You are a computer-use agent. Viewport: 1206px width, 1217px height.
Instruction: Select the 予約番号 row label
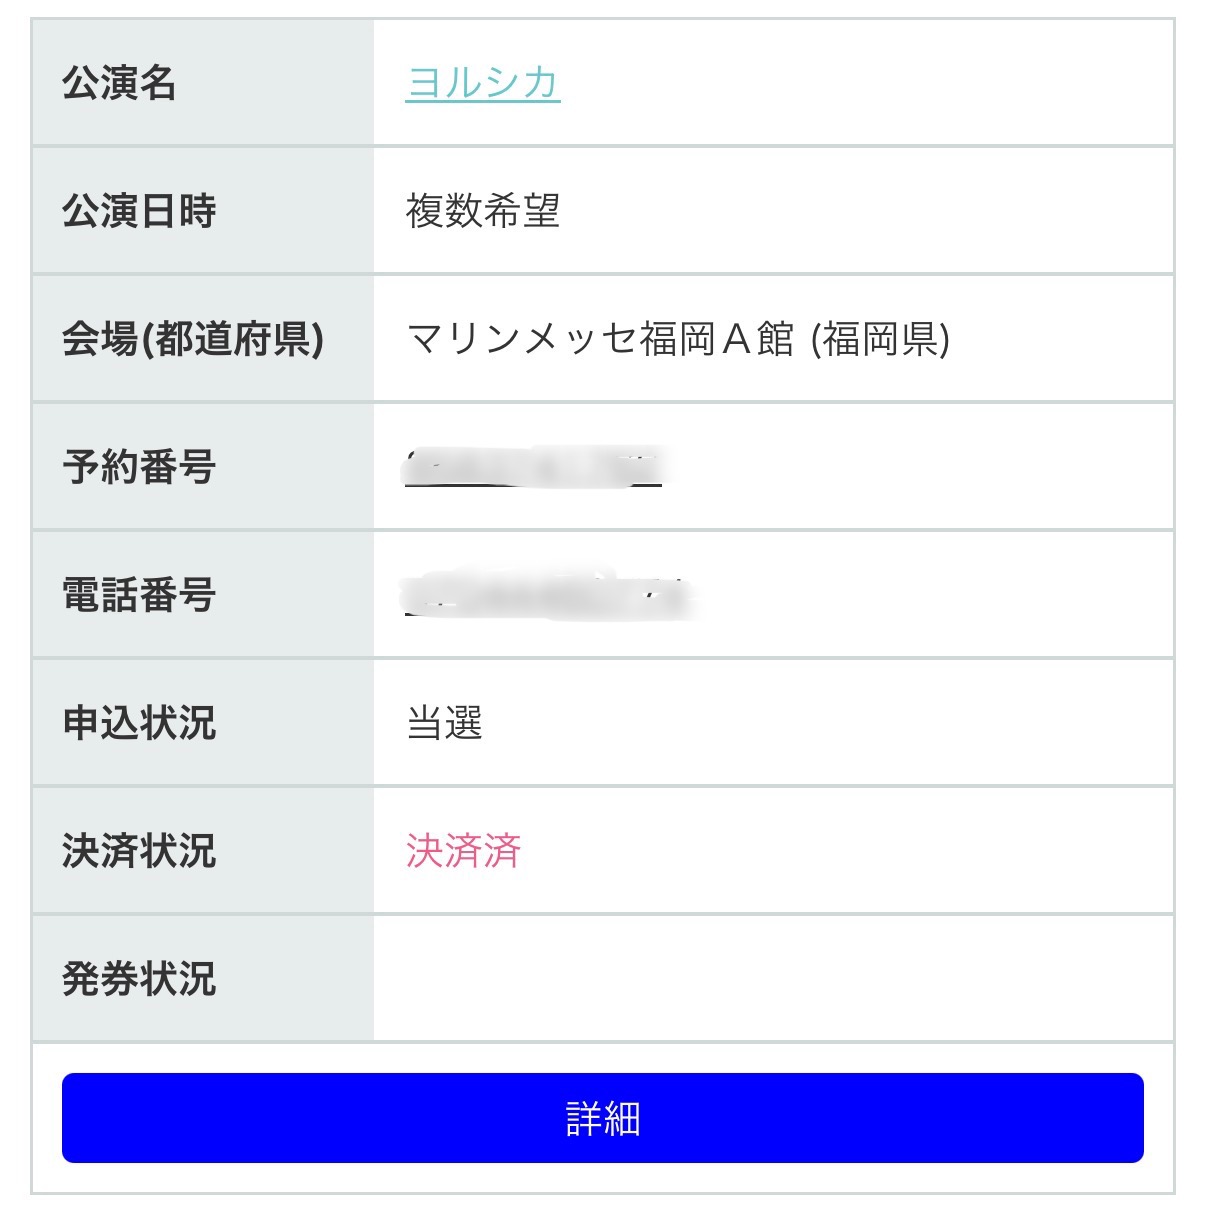[139, 467]
